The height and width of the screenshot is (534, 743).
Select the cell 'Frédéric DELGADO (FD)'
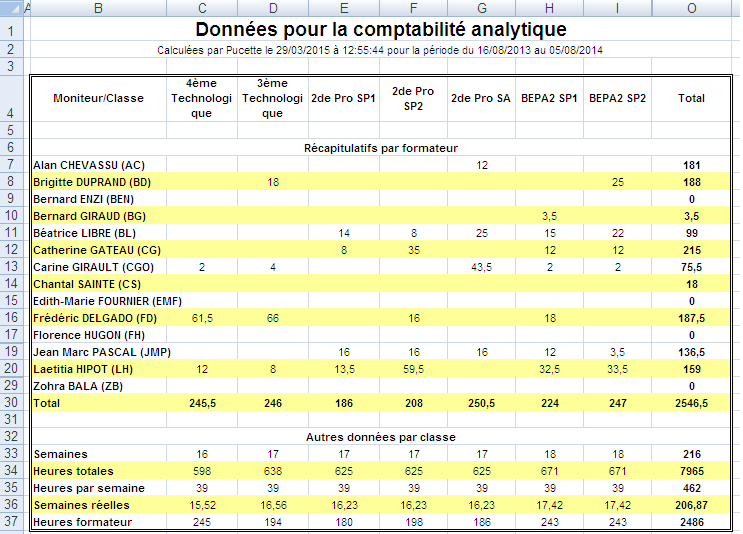pos(99,318)
